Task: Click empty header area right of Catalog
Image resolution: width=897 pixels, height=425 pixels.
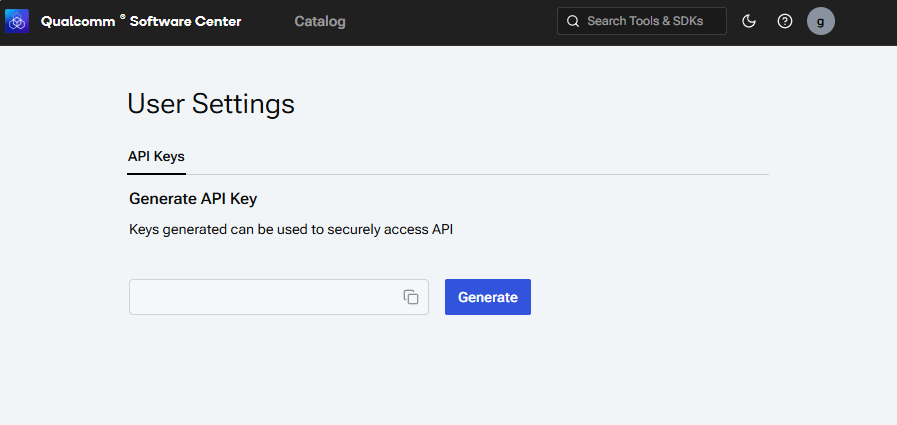Action: tap(450, 21)
